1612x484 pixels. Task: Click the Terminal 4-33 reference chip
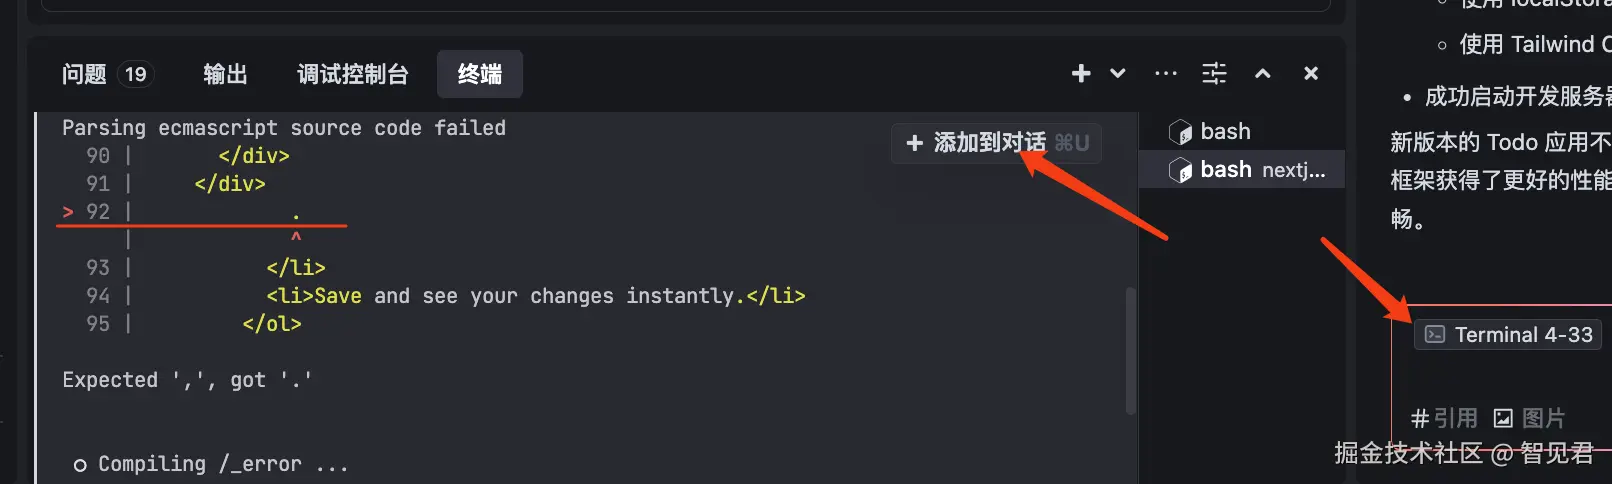pyautogui.click(x=1509, y=335)
